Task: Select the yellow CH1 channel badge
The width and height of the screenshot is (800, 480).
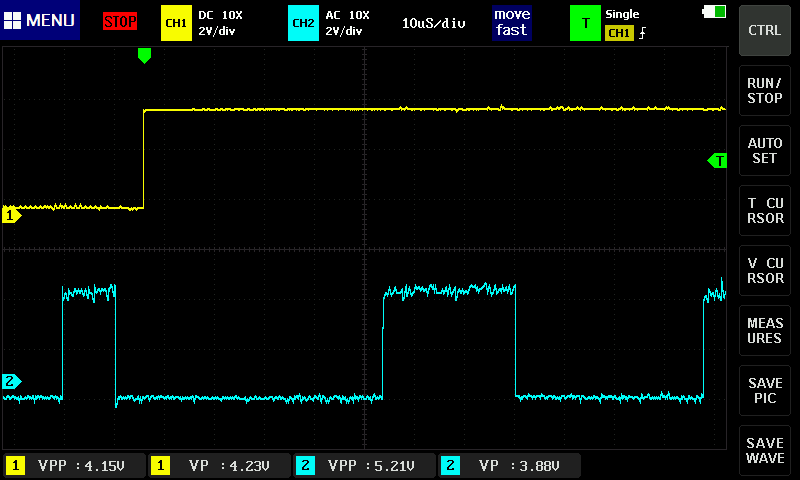Action: coord(176,22)
